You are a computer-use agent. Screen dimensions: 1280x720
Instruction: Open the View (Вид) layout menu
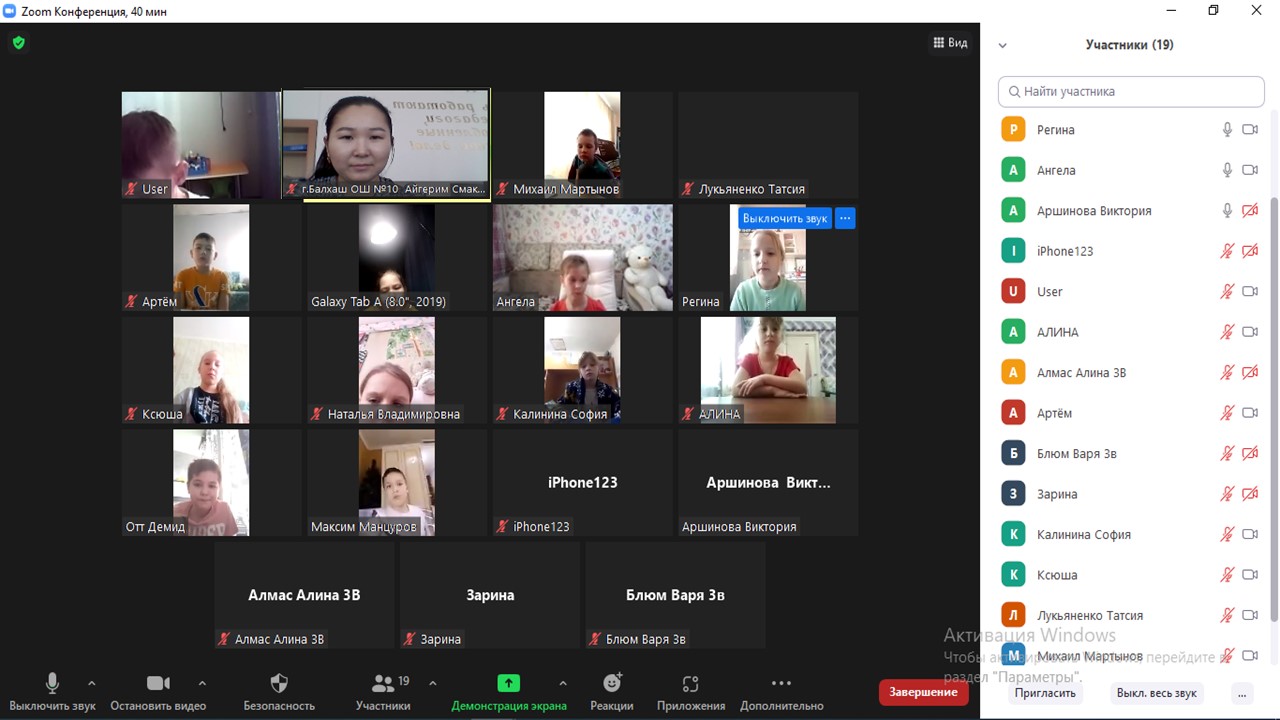950,43
